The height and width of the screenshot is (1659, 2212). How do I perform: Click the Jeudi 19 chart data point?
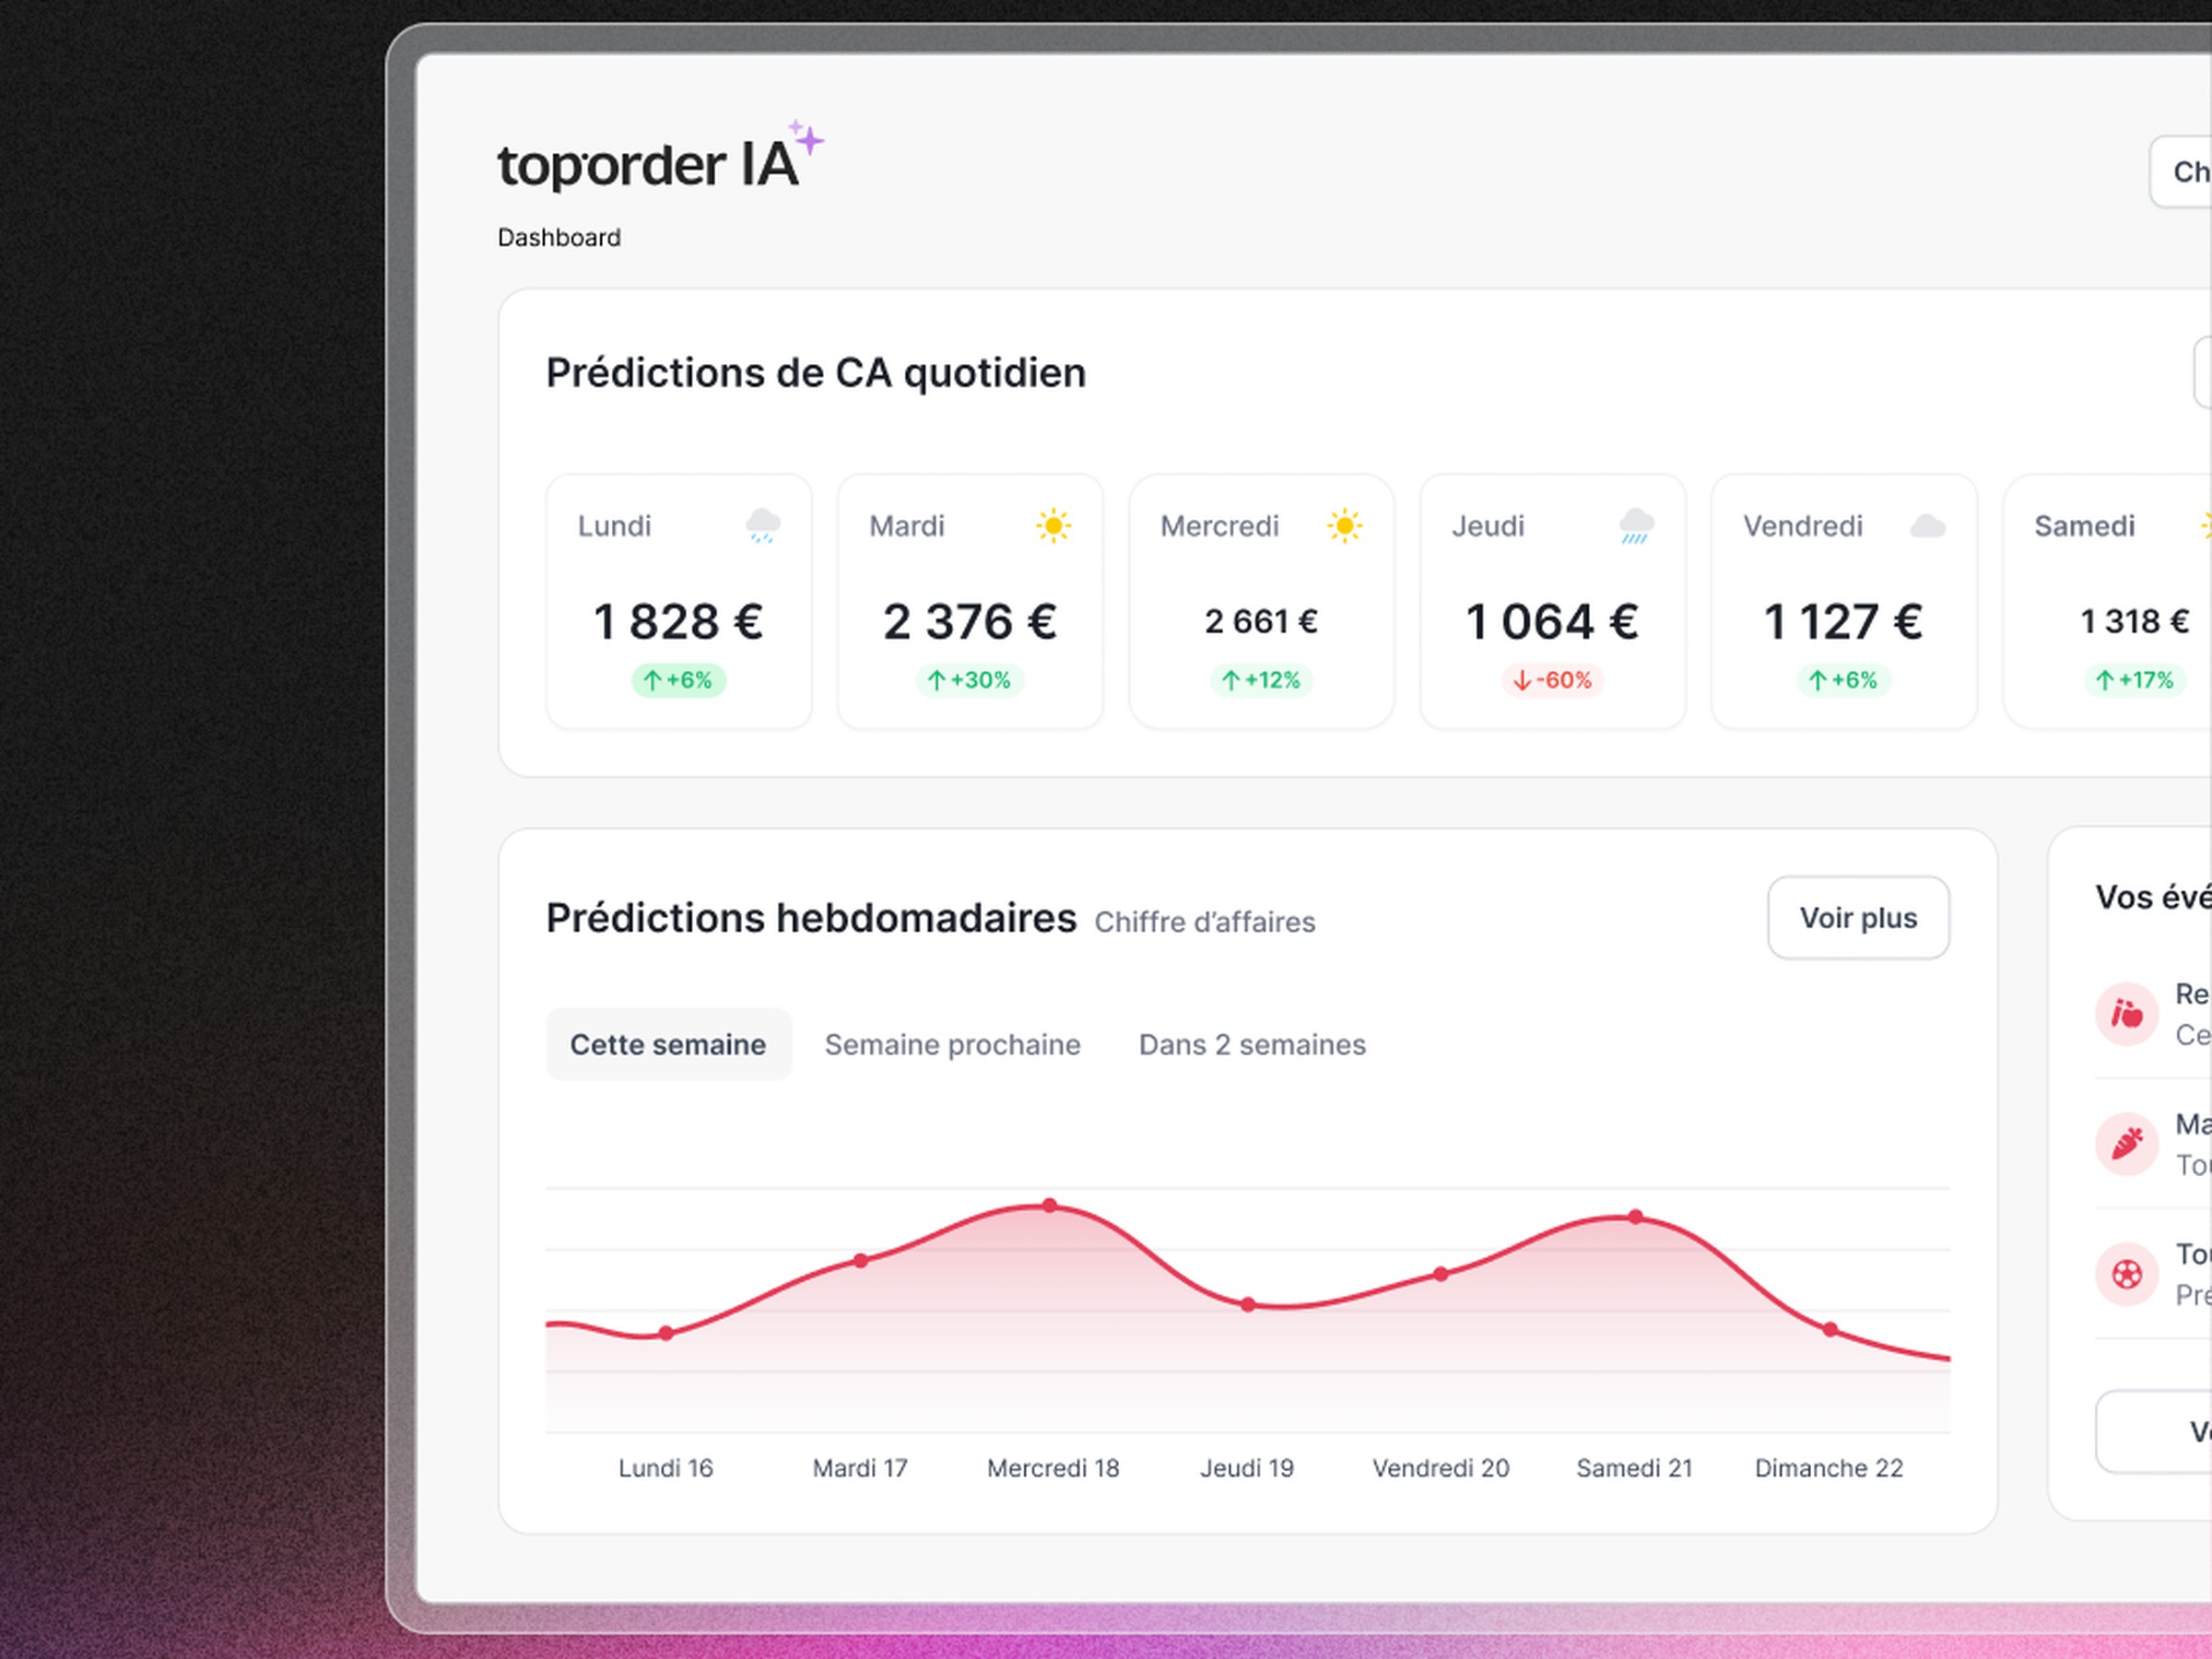[1248, 1304]
